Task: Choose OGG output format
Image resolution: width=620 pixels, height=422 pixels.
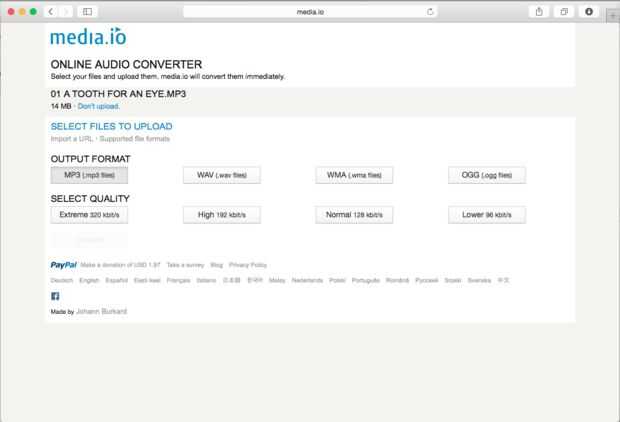Action: pos(487,175)
